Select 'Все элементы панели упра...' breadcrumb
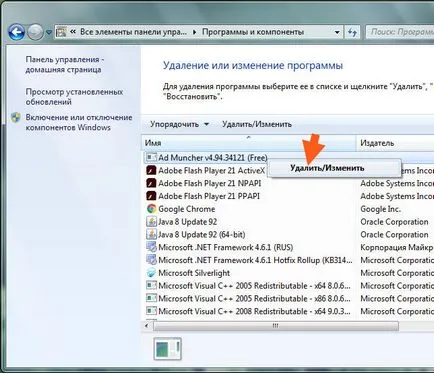Screen dimensions: 434x373 (133, 32)
